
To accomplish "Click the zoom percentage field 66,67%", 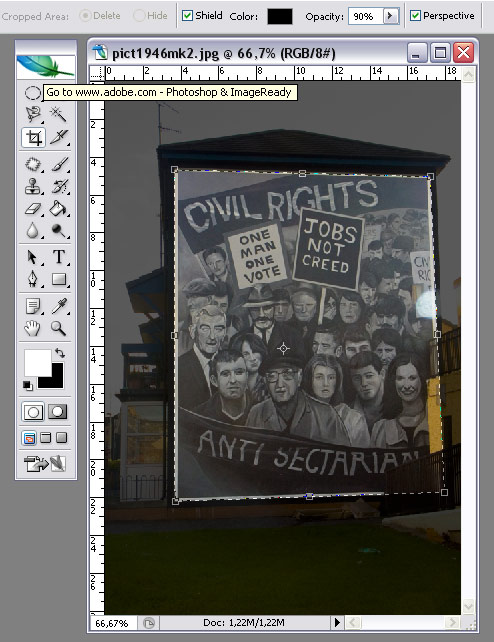I will click(x=112, y=623).
